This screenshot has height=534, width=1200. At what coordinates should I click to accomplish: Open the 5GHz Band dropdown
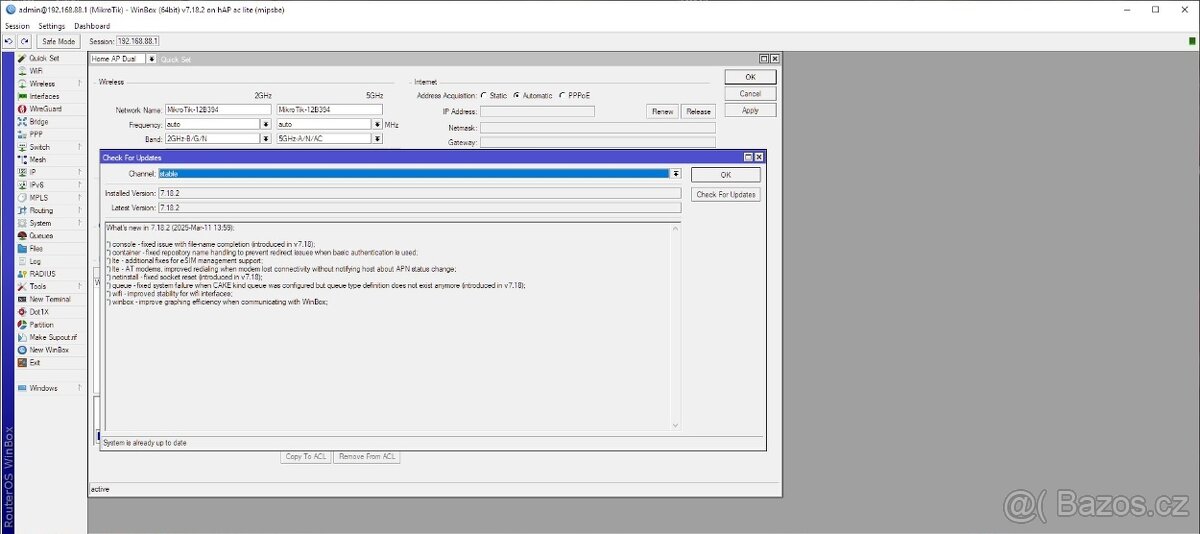point(377,139)
